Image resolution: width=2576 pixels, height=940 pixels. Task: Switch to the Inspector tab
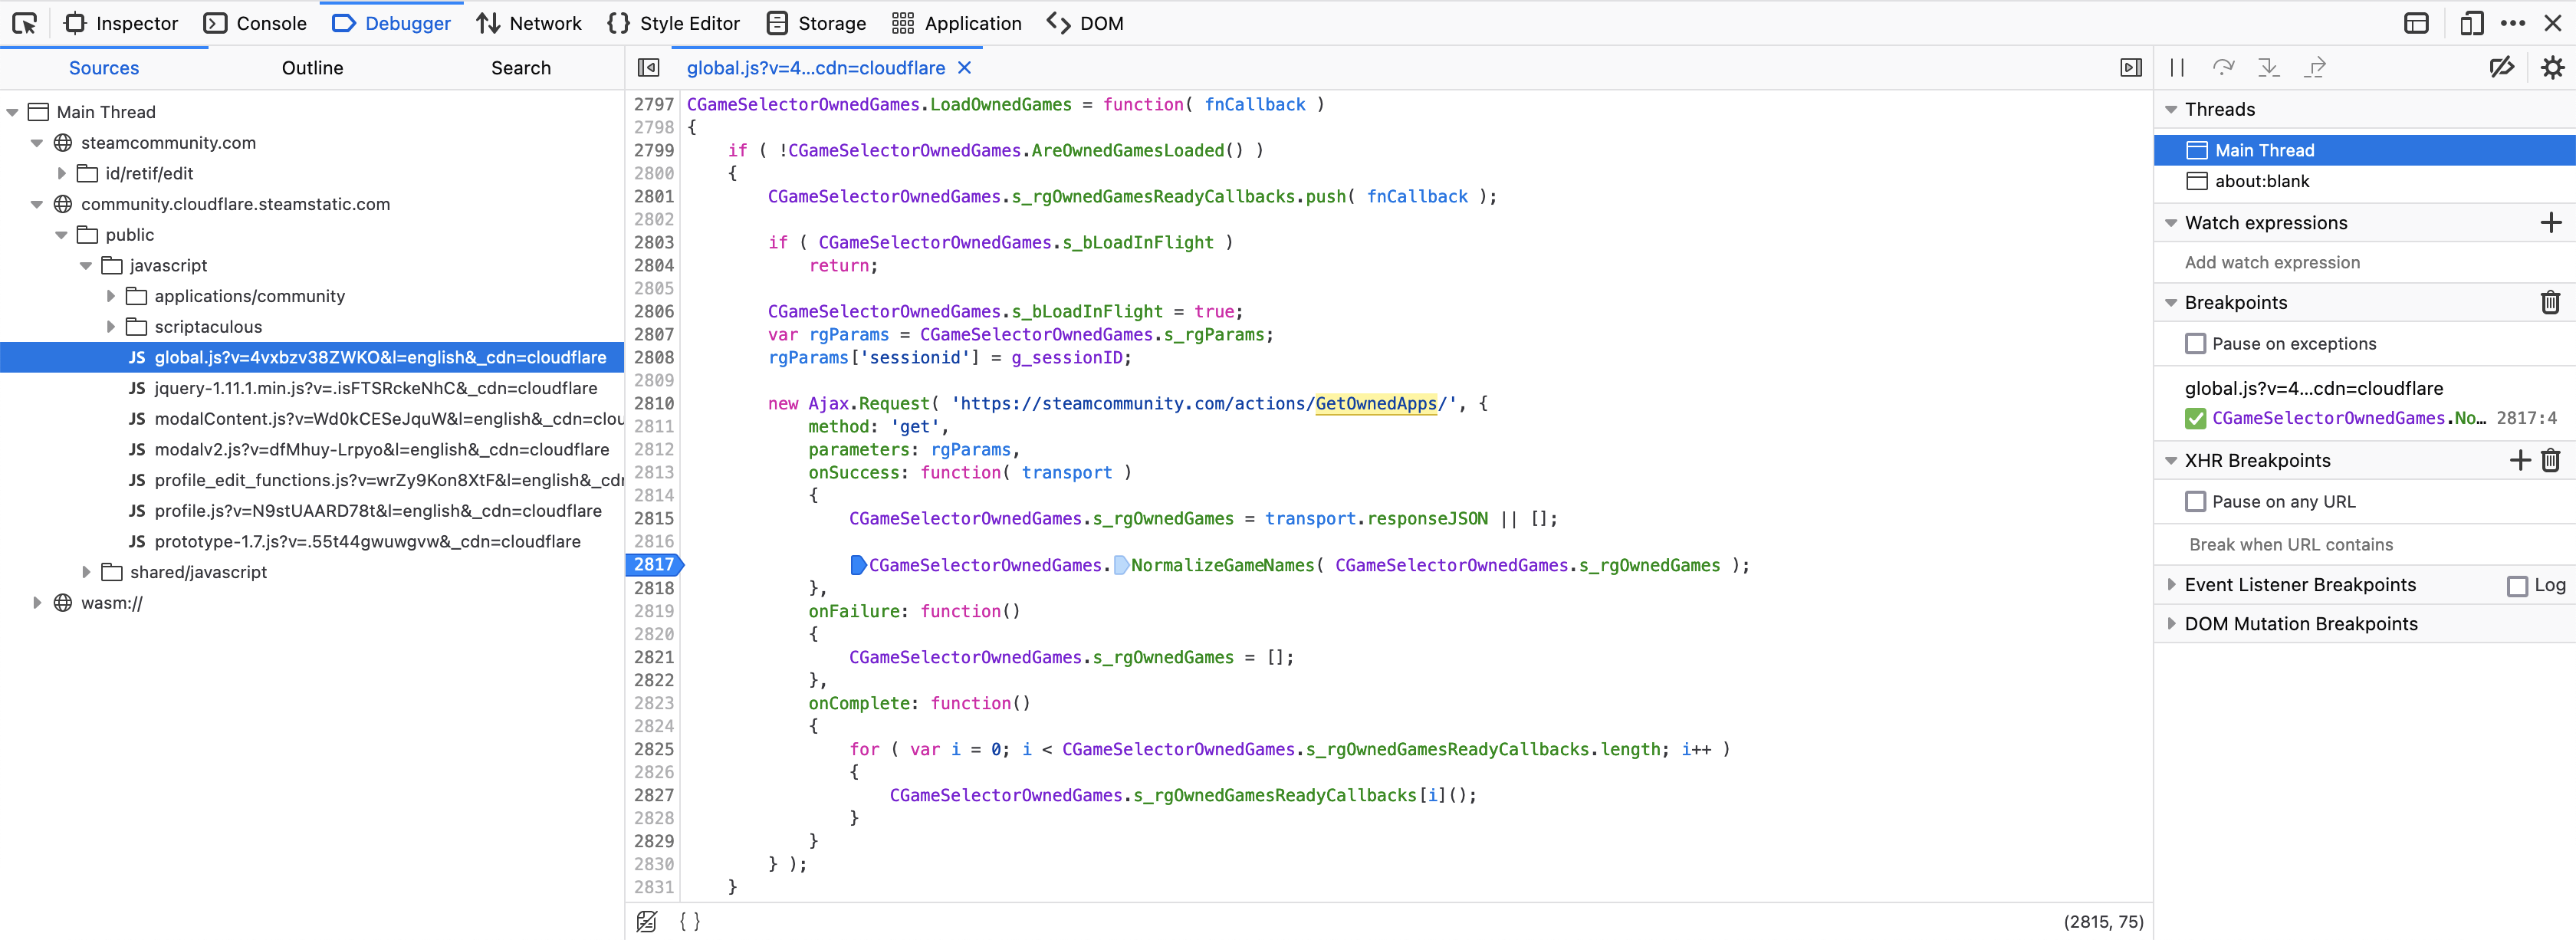coord(121,23)
